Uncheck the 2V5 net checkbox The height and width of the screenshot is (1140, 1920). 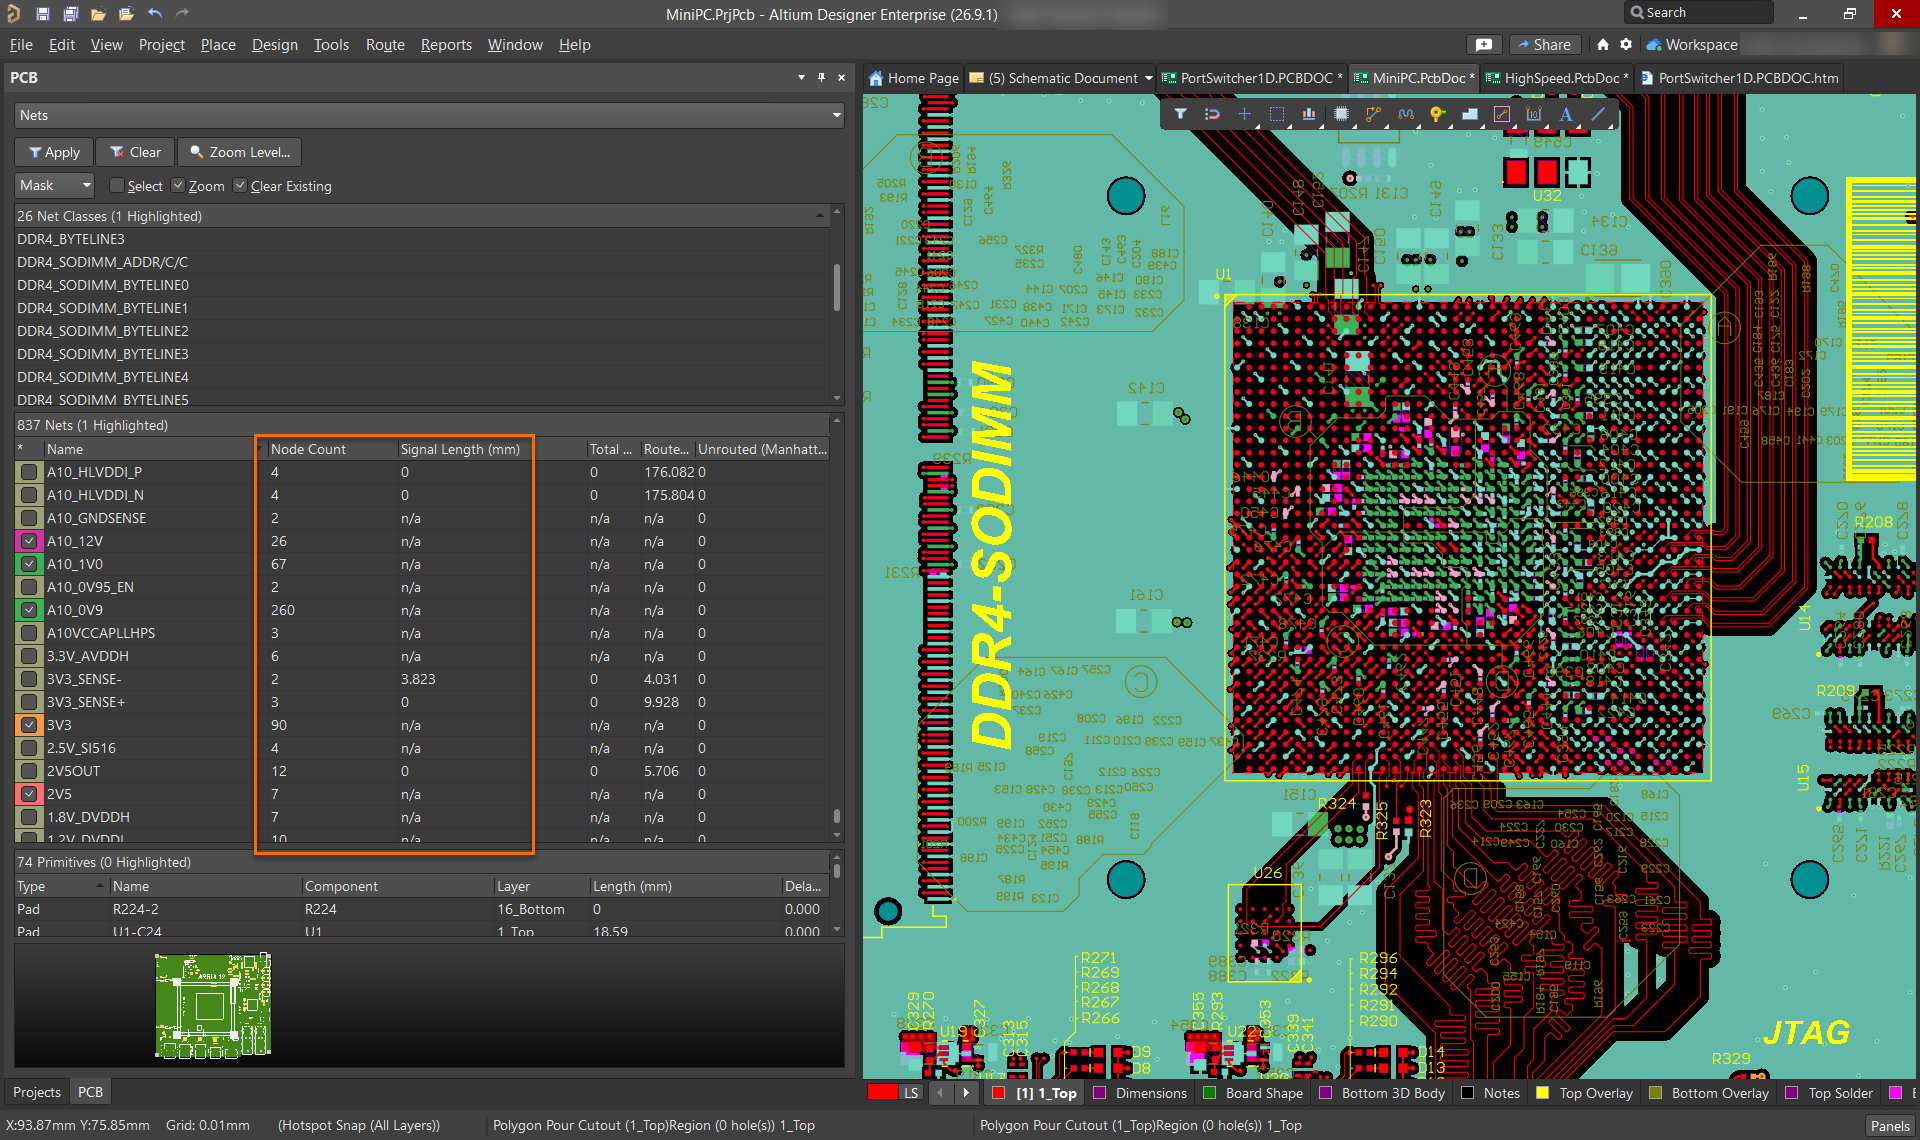pos(29,794)
